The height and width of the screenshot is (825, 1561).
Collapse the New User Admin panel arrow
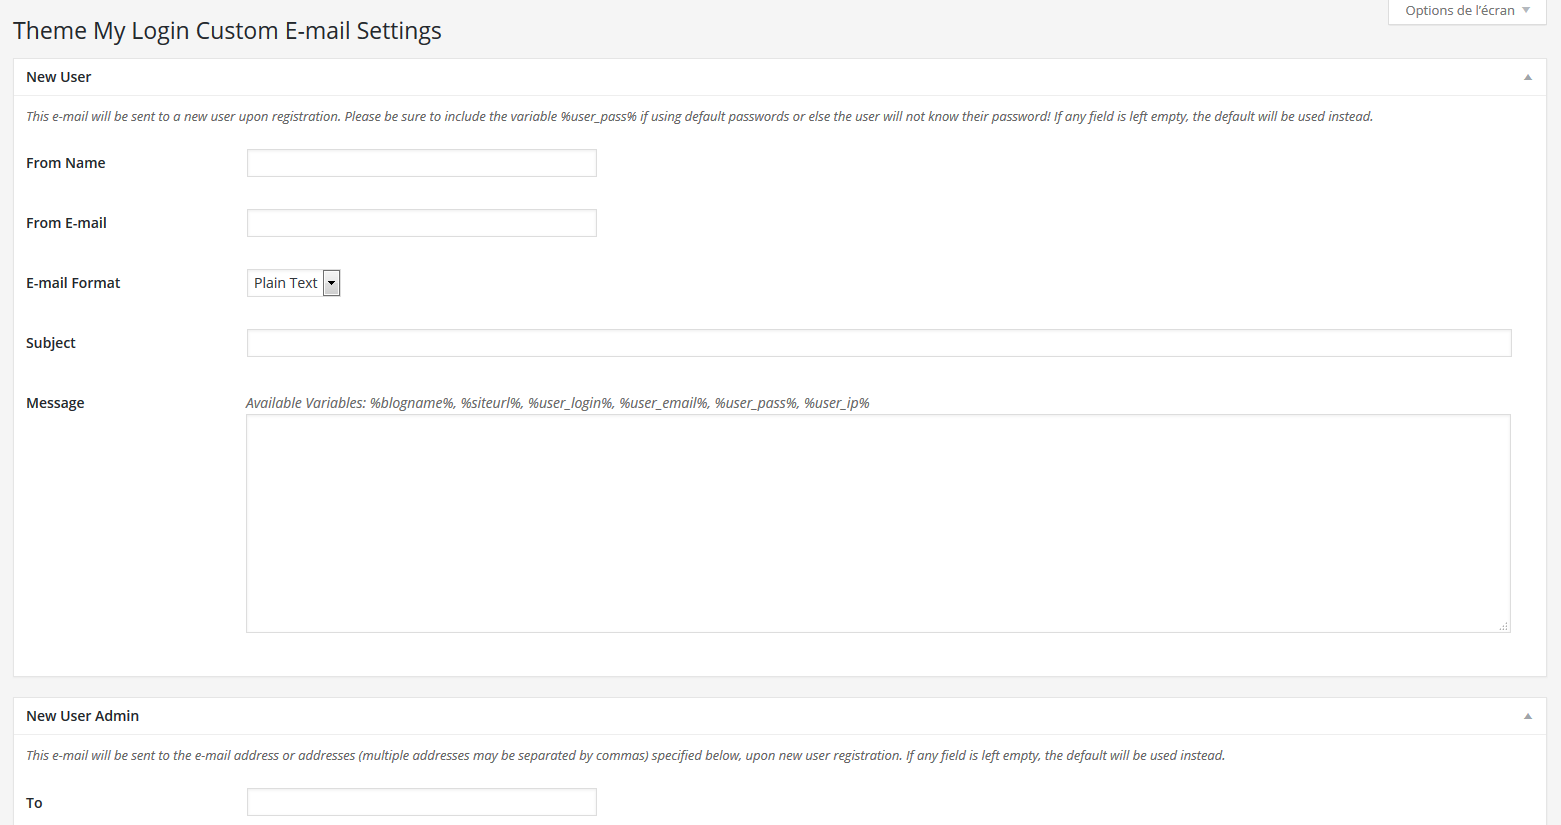tap(1527, 716)
